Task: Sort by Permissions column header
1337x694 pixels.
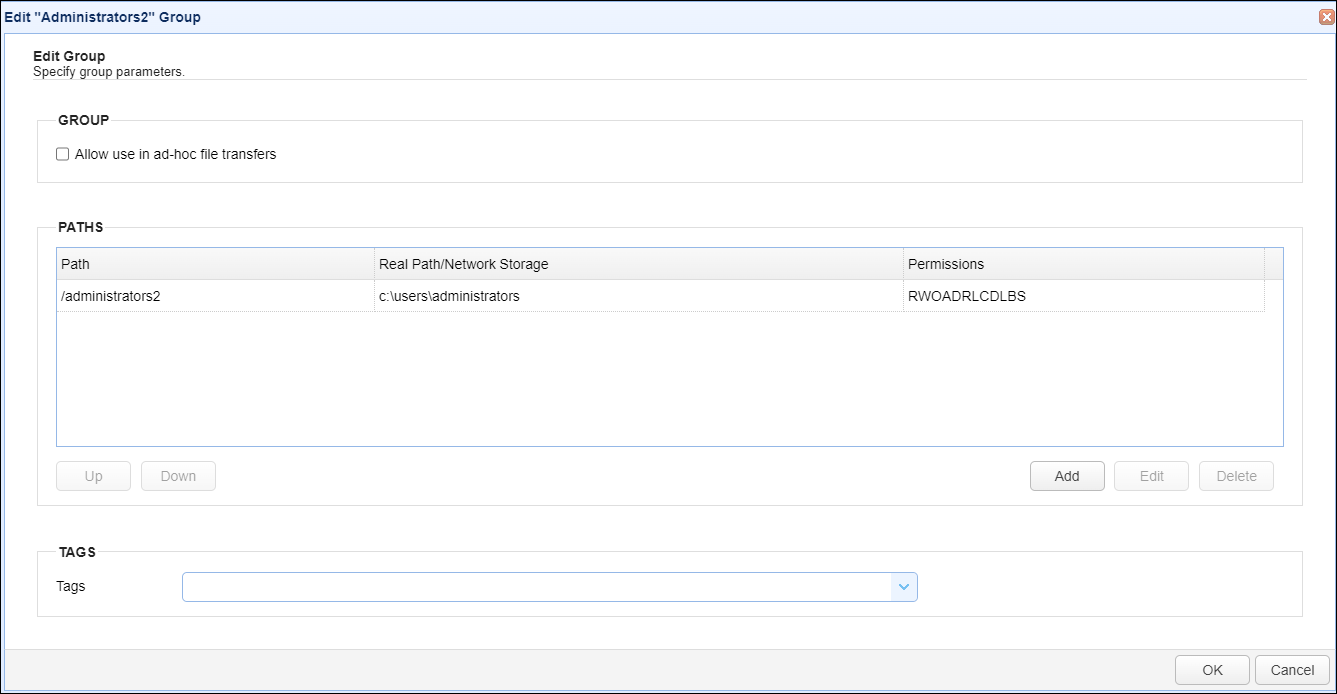Action: pos(1084,264)
